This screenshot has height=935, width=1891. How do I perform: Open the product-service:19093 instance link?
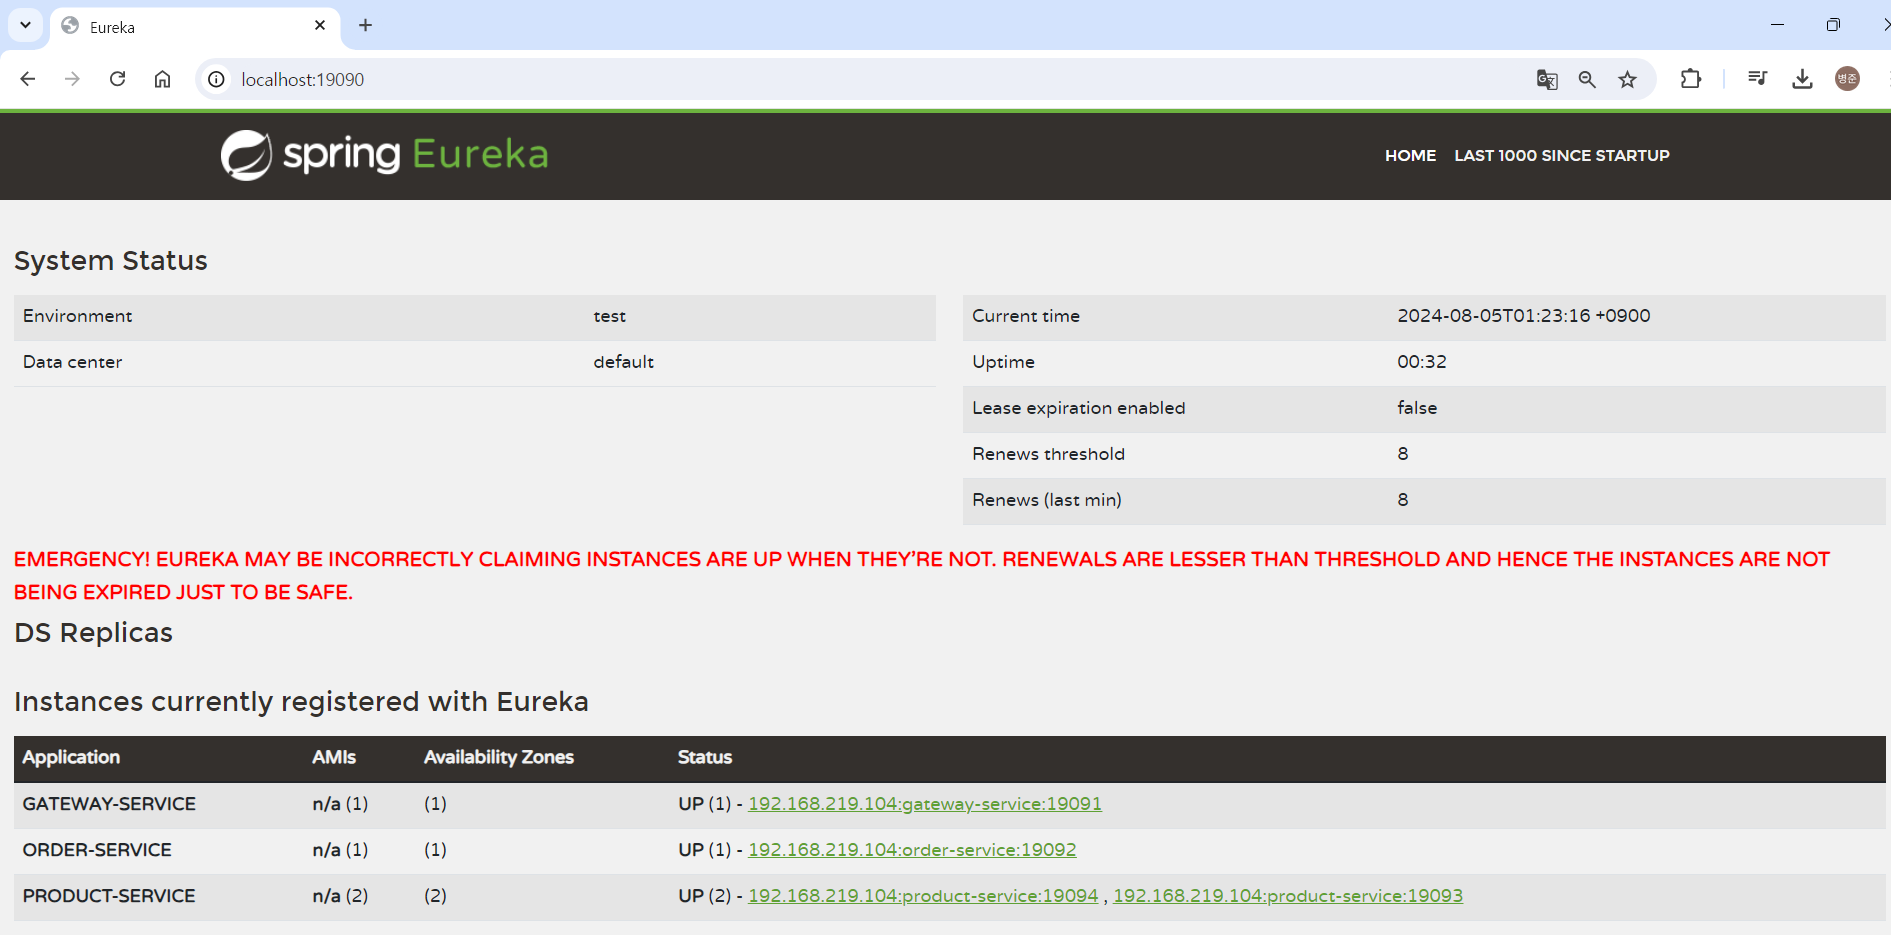(x=1288, y=896)
